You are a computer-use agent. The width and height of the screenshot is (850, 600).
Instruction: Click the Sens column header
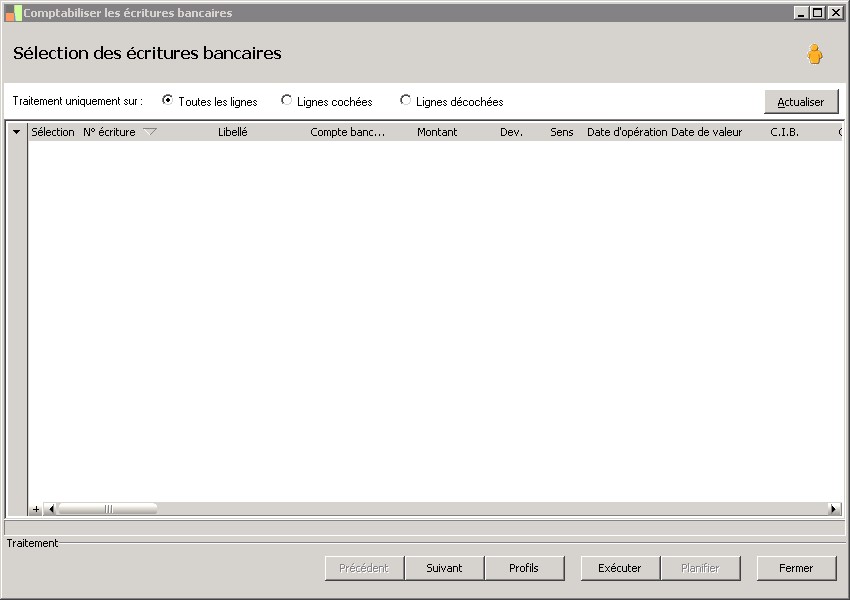click(x=562, y=132)
